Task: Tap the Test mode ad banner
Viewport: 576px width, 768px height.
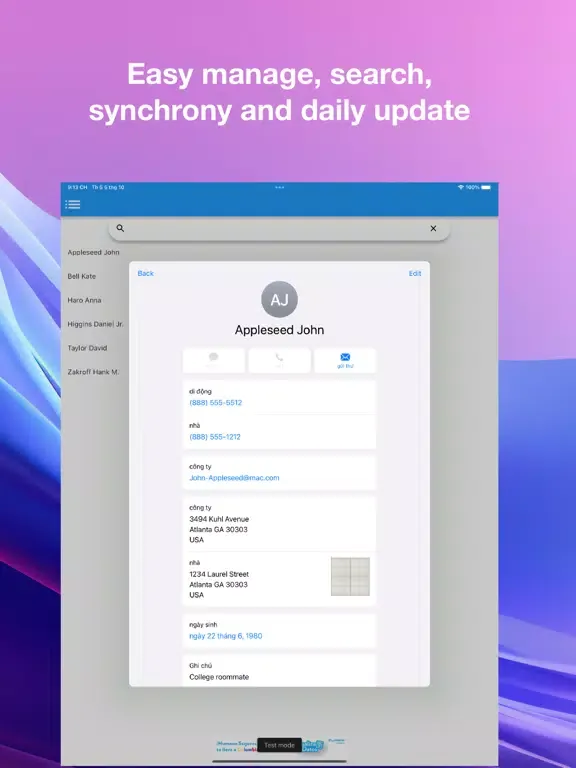Action: [279, 745]
